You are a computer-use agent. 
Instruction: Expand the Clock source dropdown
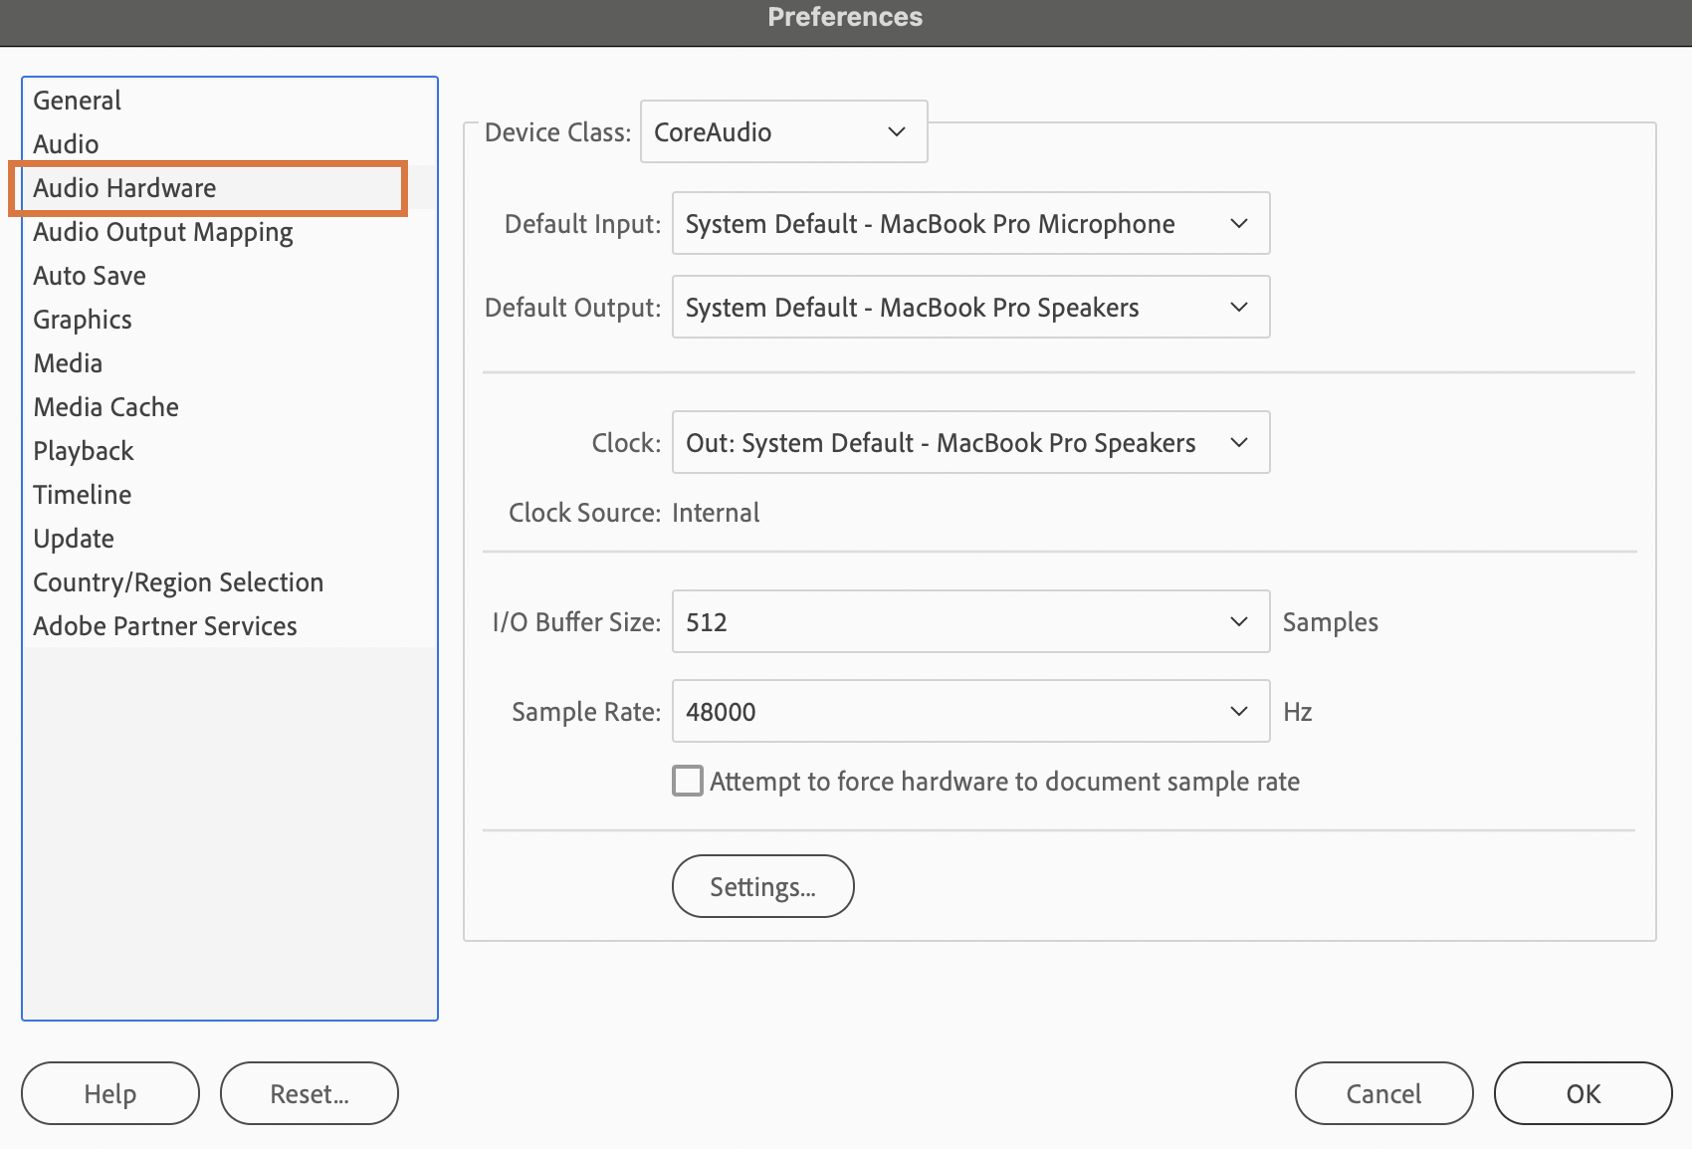[x=970, y=443]
